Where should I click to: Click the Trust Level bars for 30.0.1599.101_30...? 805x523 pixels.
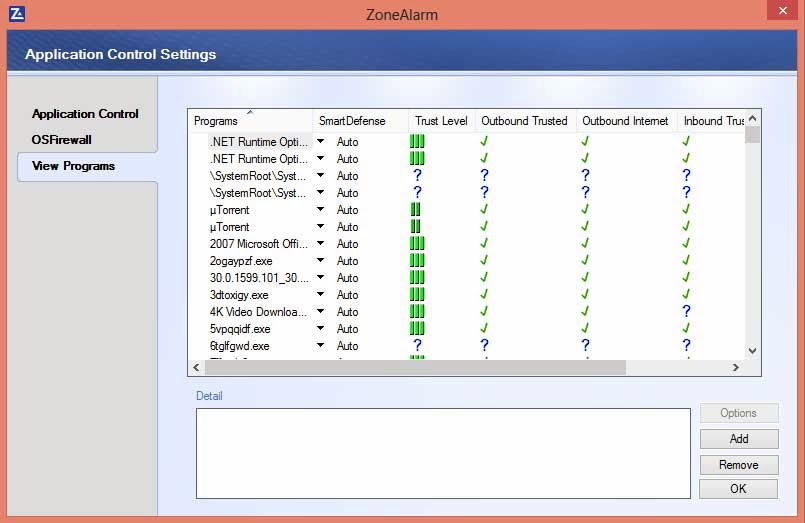[x=417, y=278]
